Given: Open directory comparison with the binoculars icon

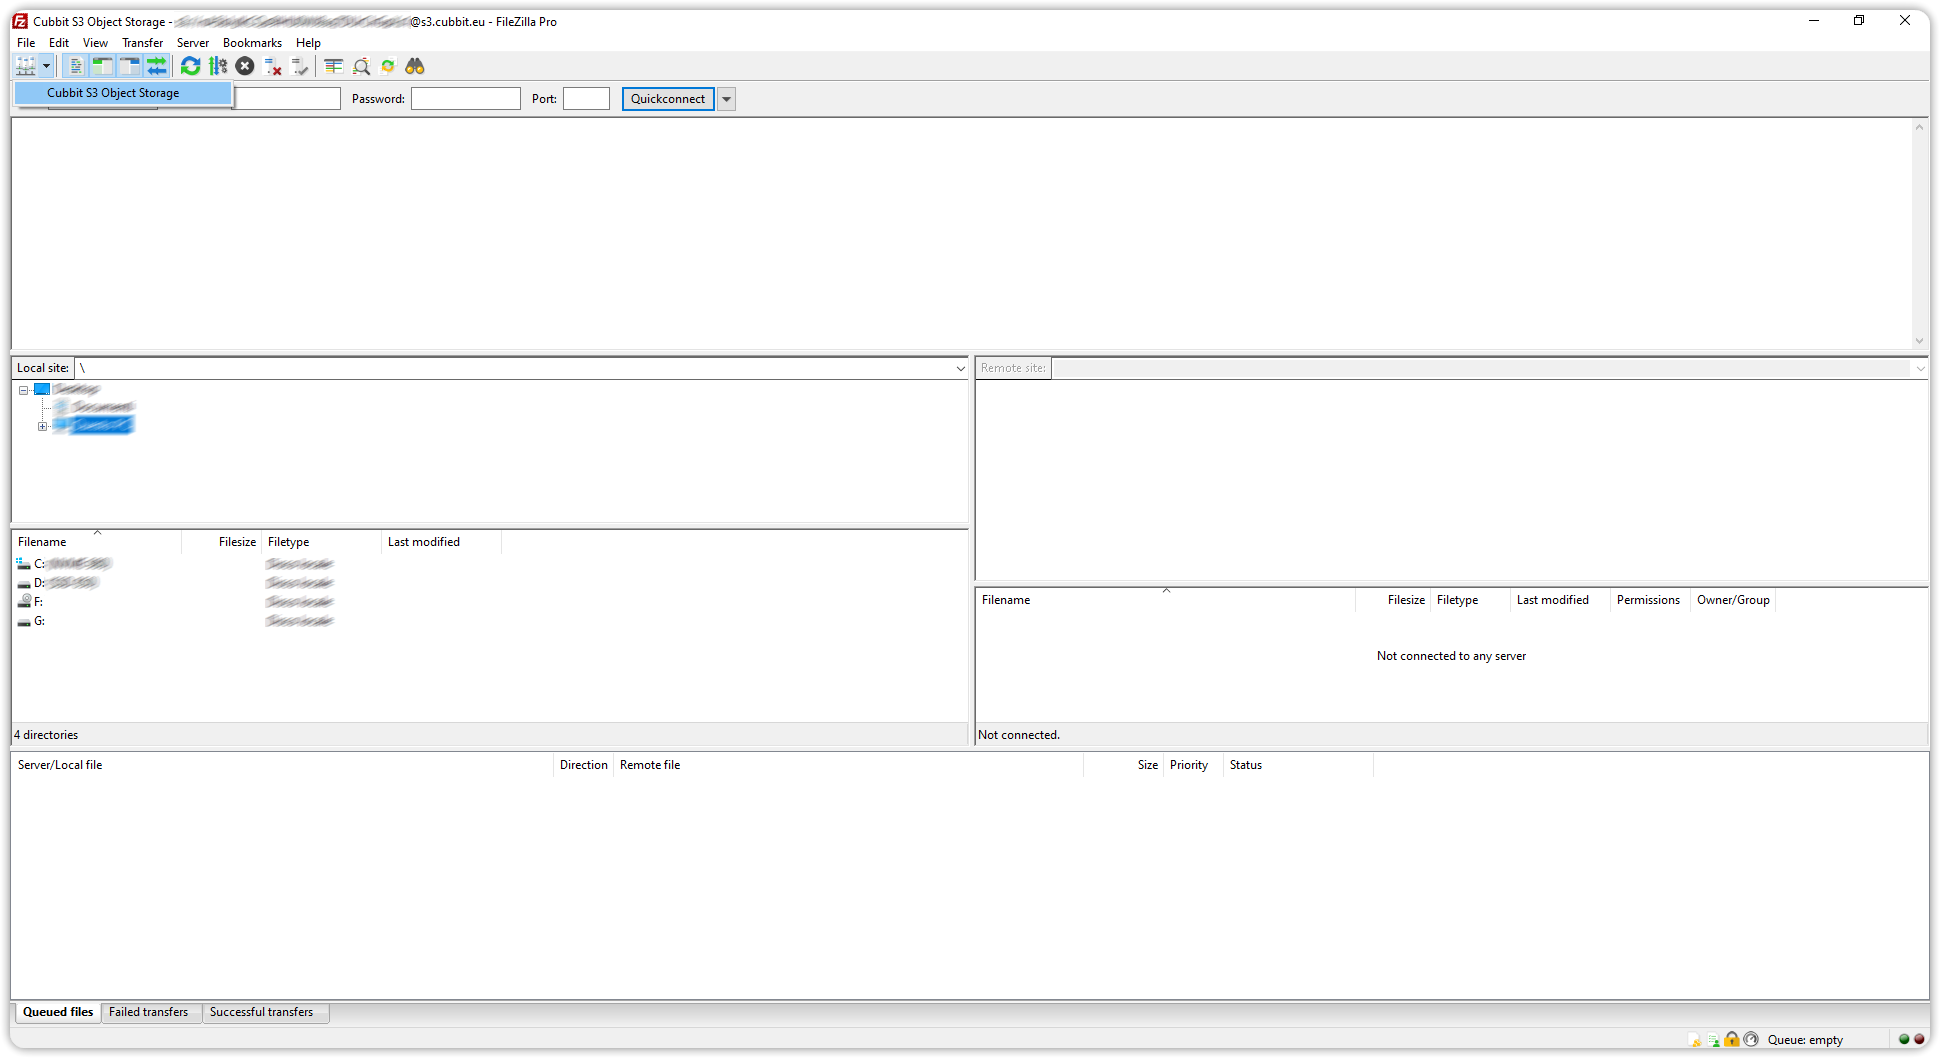Looking at the screenshot, I should pos(415,66).
